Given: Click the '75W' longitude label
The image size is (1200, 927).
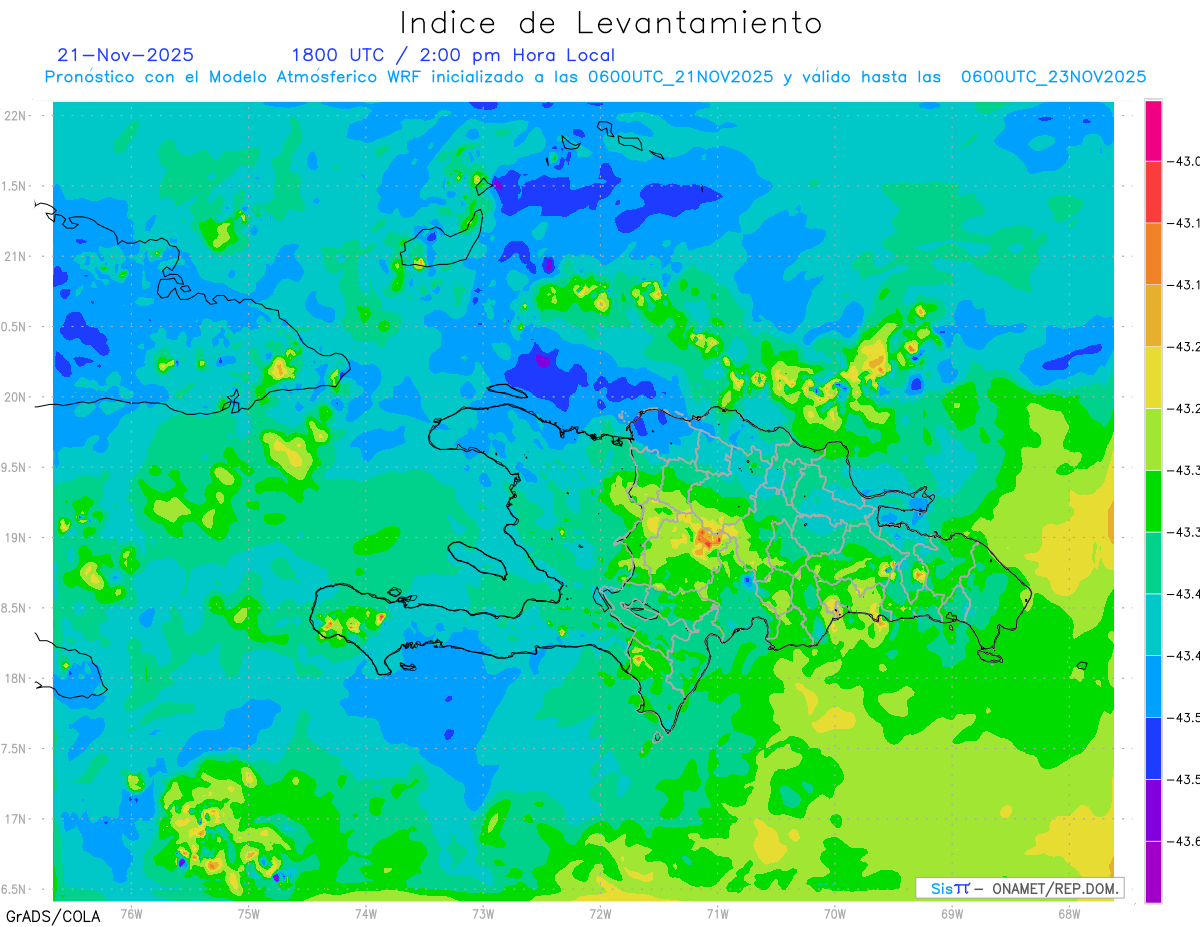Looking at the screenshot, I should click(x=249, y=914).
